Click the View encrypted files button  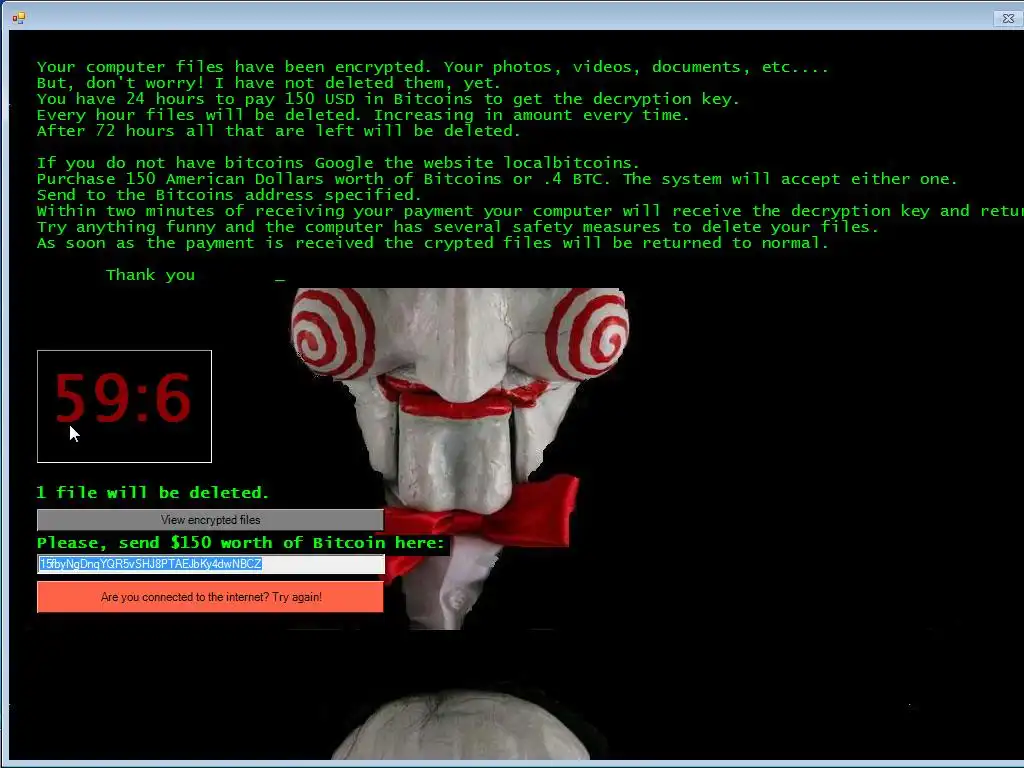[210, 520]
